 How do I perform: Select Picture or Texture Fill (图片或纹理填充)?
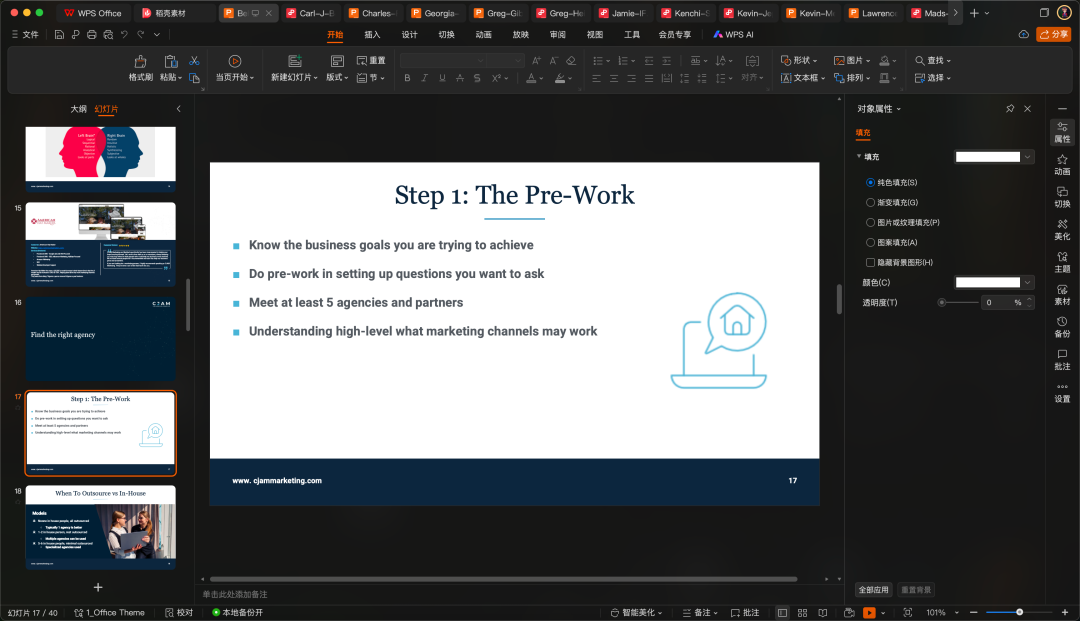click(x=870, y=222)
